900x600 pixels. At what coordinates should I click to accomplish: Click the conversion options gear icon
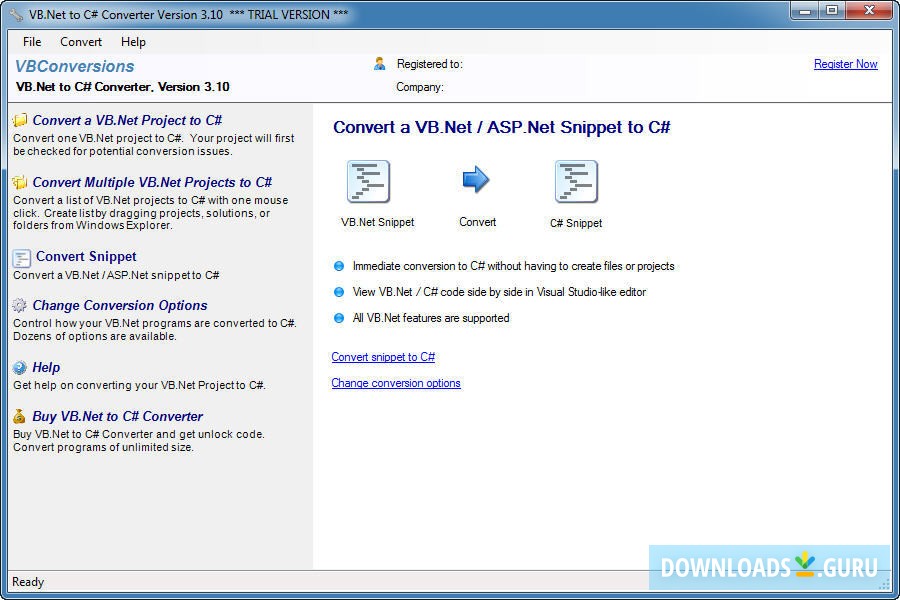point(20,305)
